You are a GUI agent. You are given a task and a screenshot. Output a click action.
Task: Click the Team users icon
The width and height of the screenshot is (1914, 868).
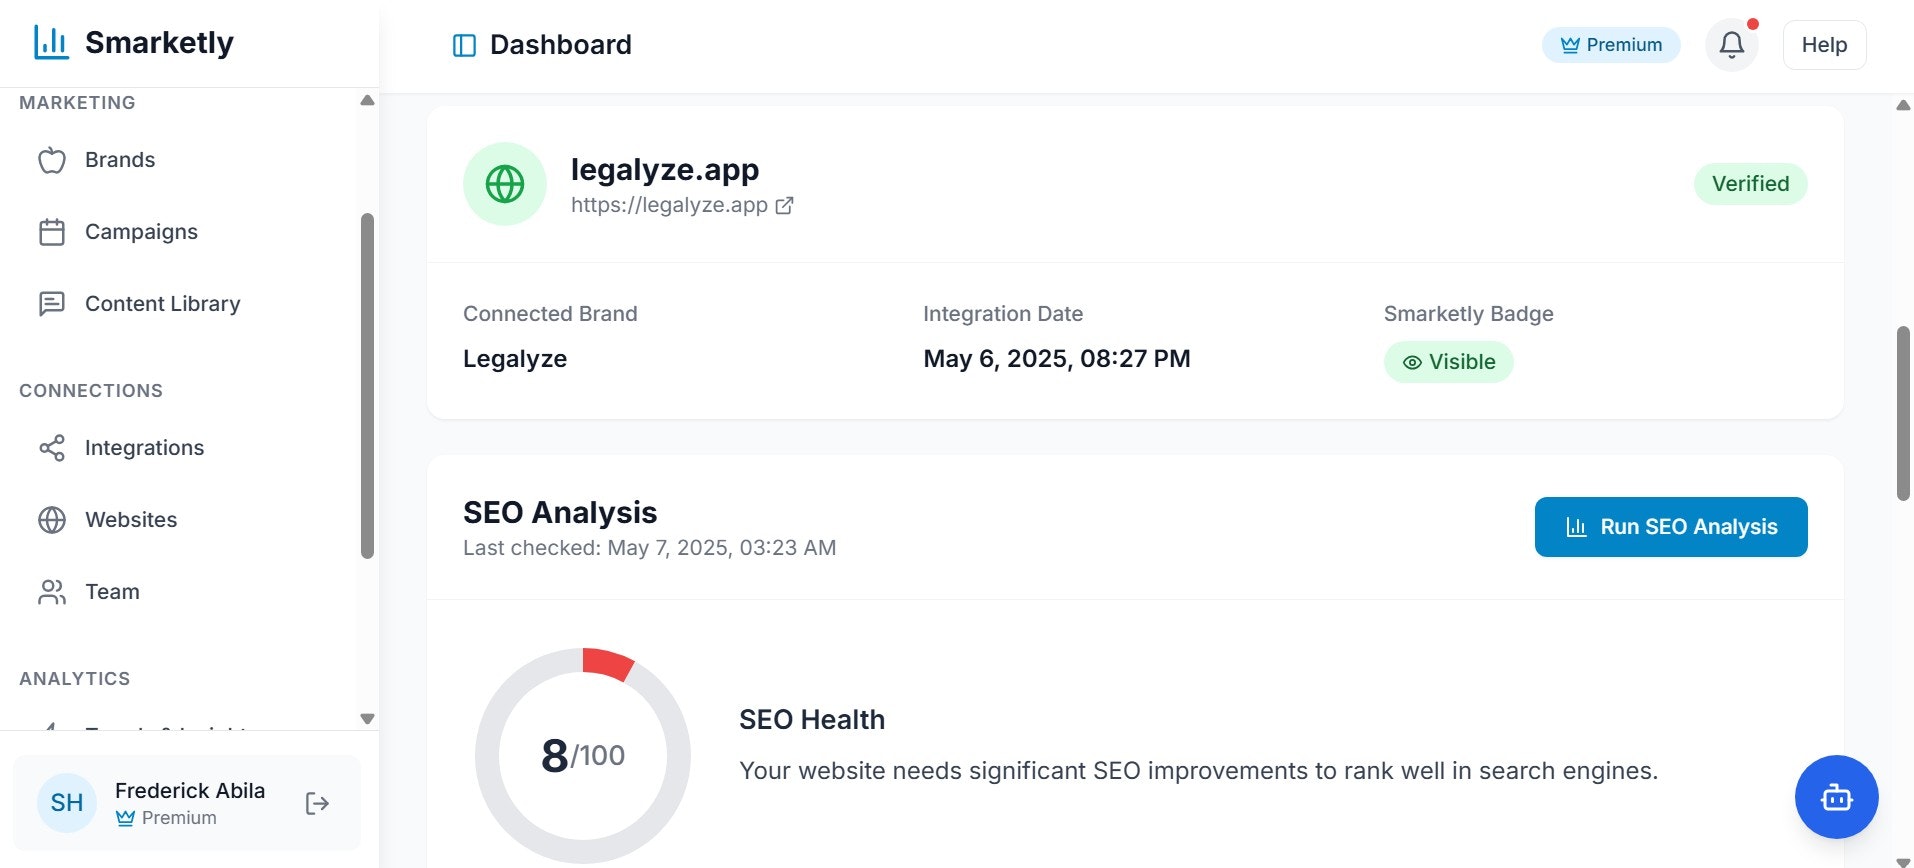point(52,592)
